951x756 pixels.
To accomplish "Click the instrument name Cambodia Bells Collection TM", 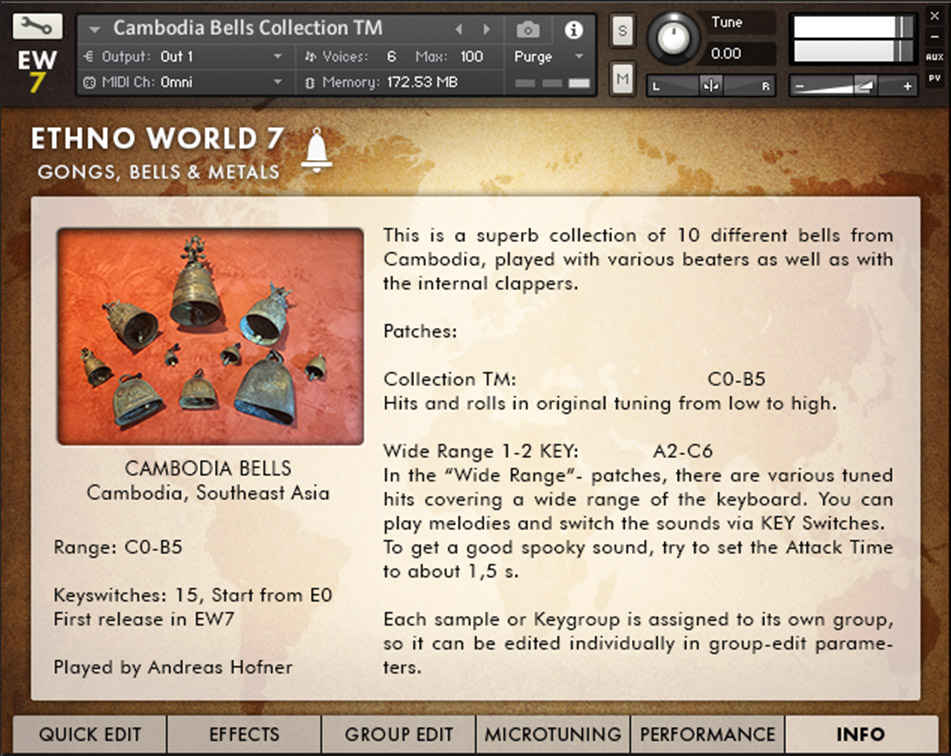I will (247, 28).
